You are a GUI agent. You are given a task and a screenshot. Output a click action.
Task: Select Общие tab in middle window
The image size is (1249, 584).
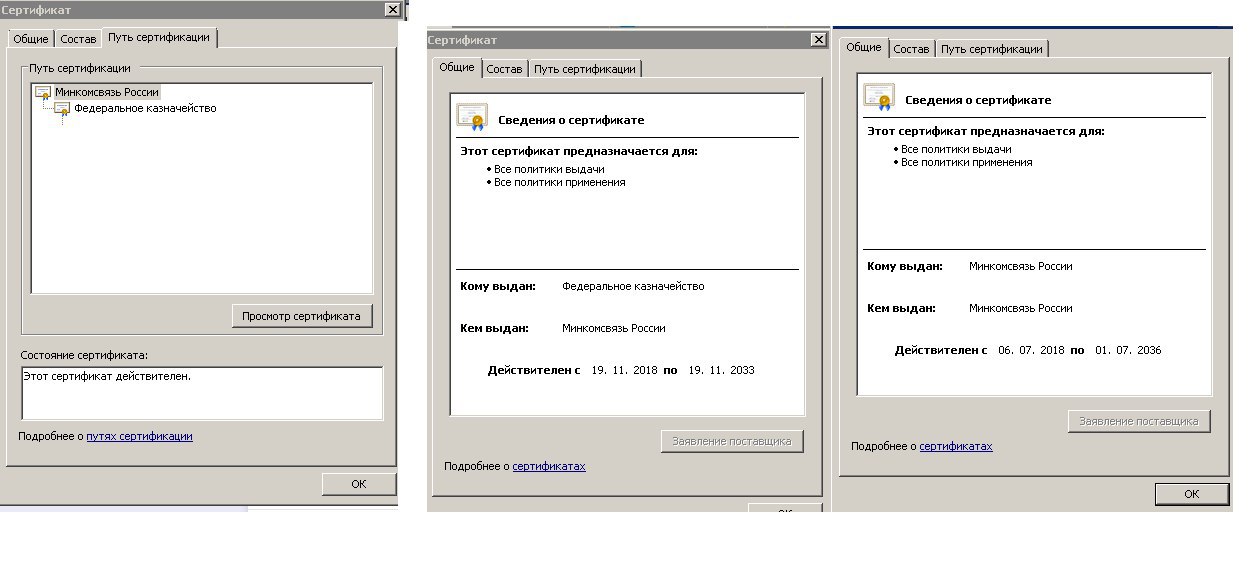(x=457, y=67)
